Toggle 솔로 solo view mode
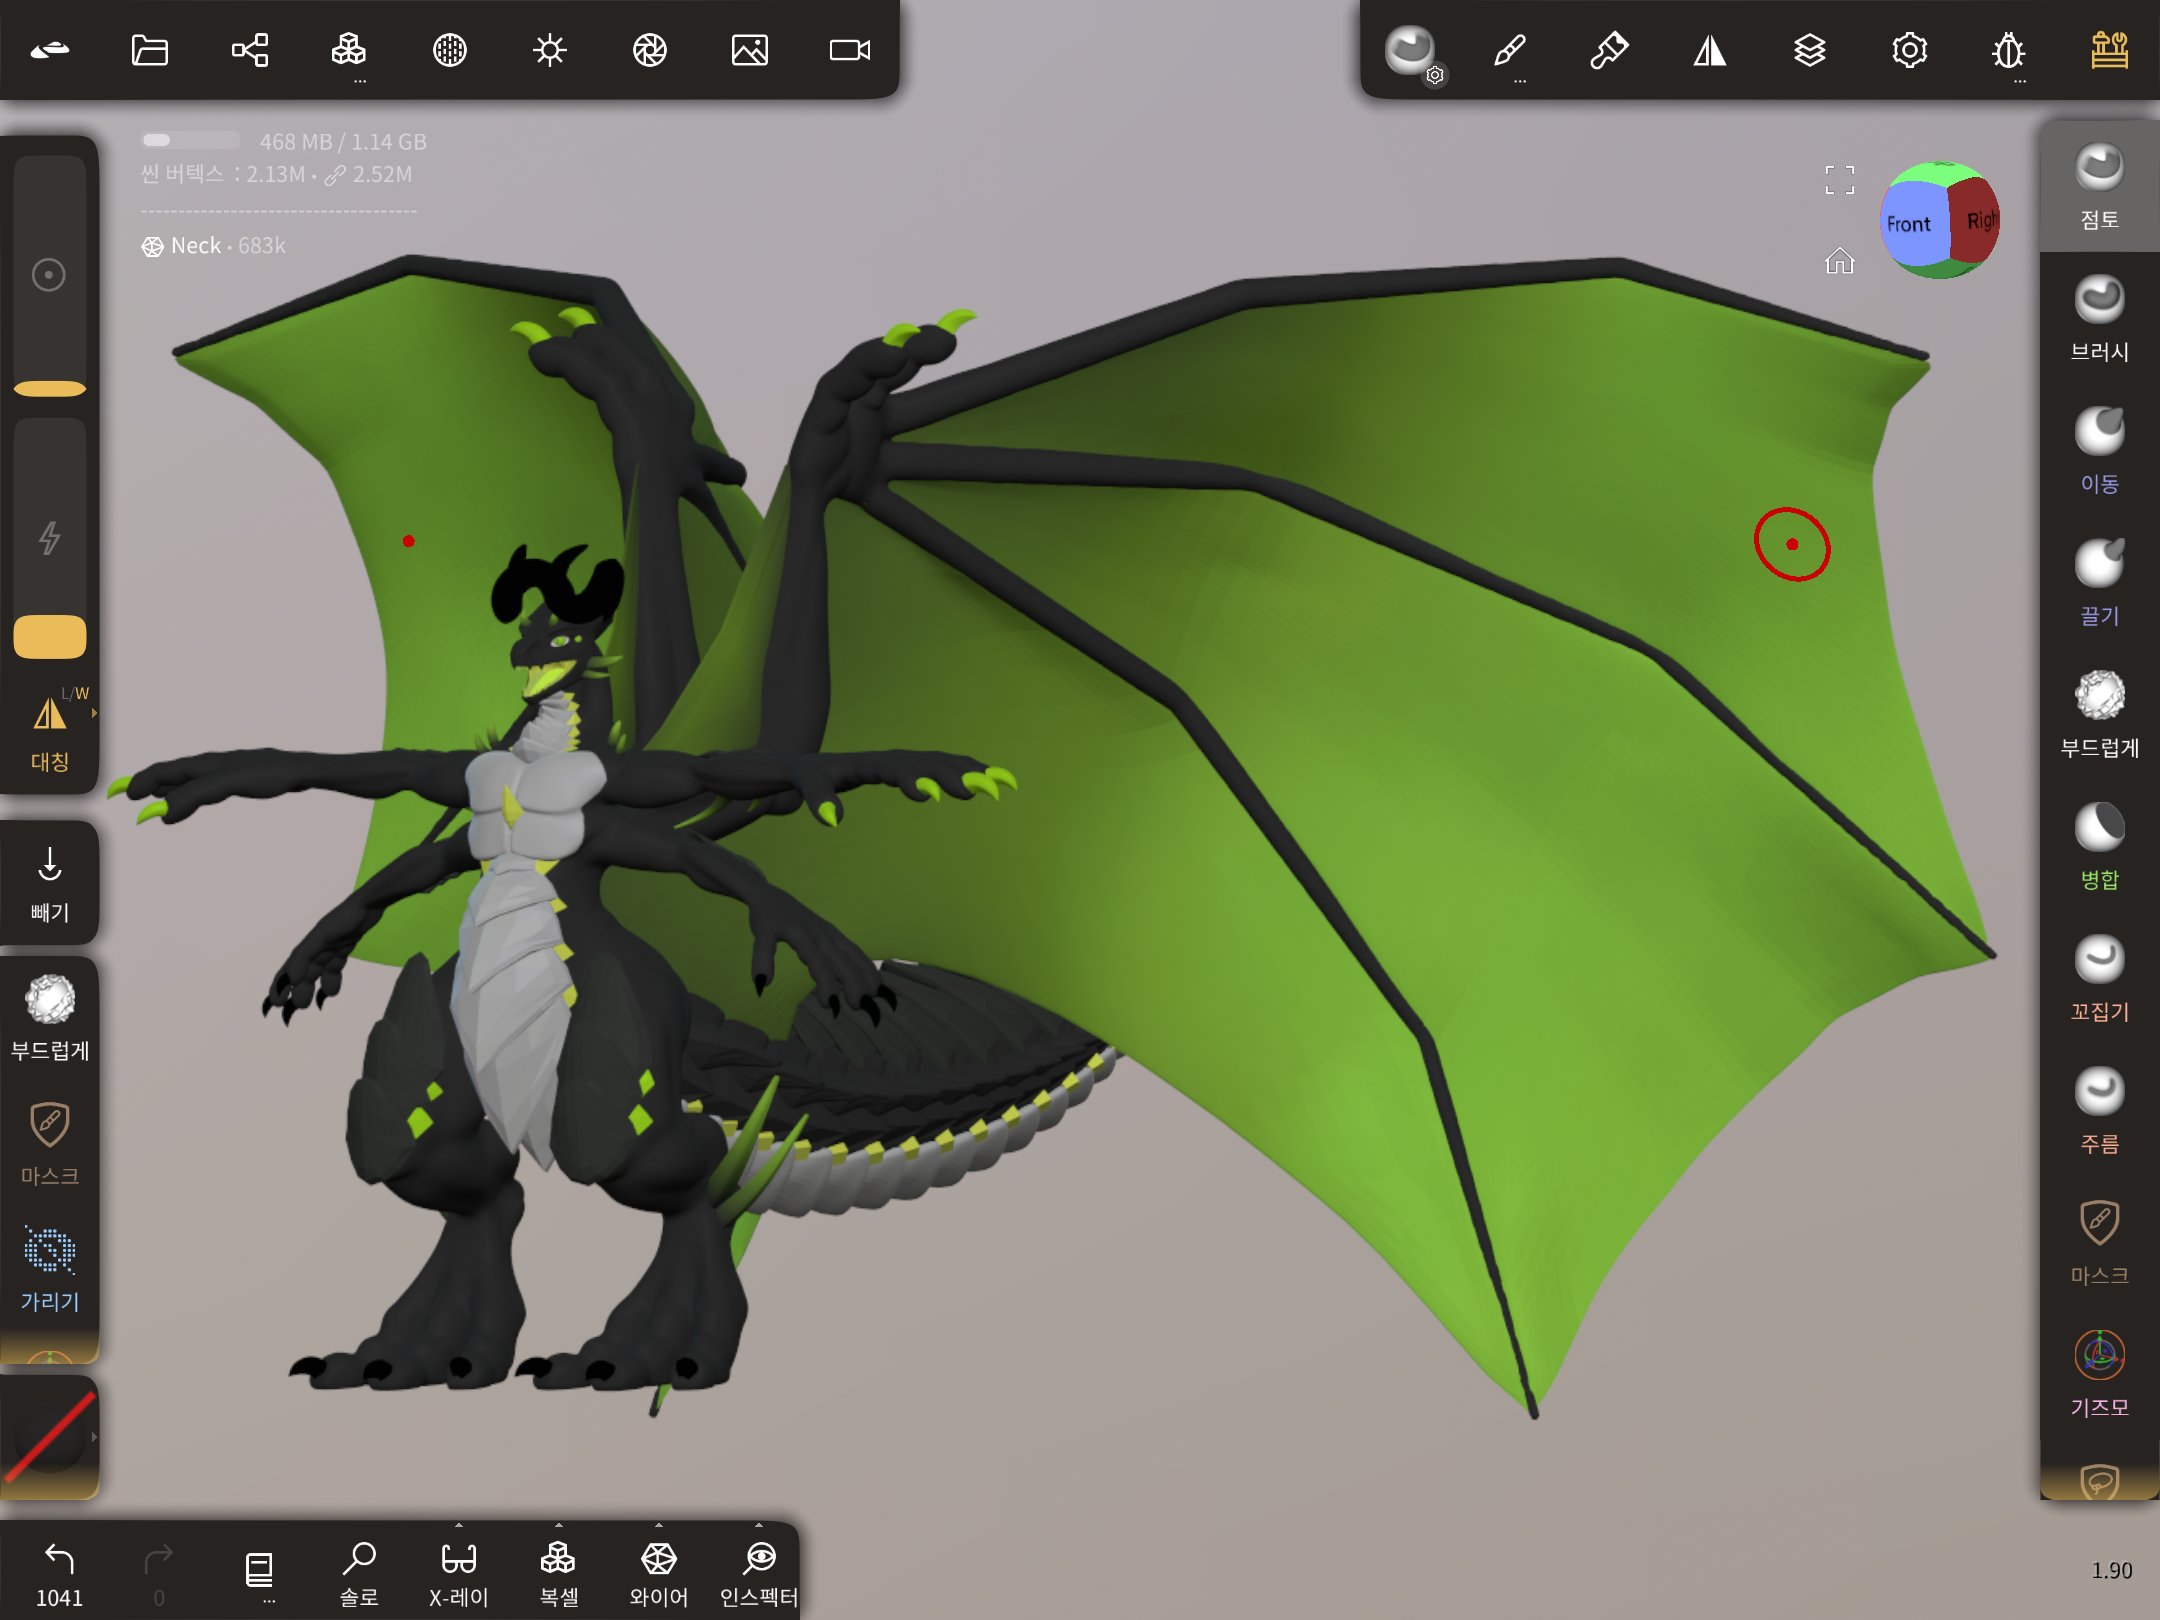This screenshot has width=2160, height=1620. [358, 1572]
